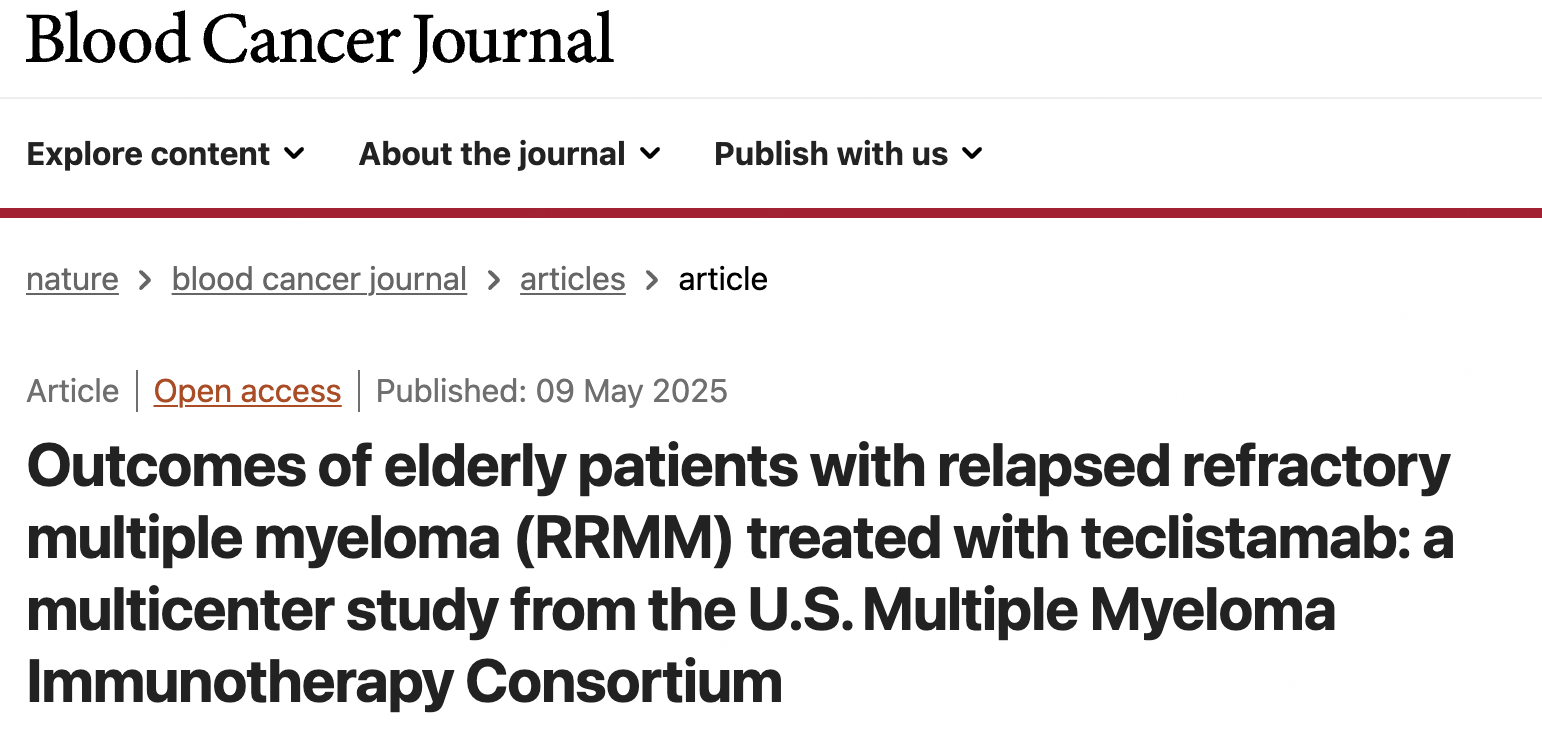Open the About the journal menu label

point(492,154)
